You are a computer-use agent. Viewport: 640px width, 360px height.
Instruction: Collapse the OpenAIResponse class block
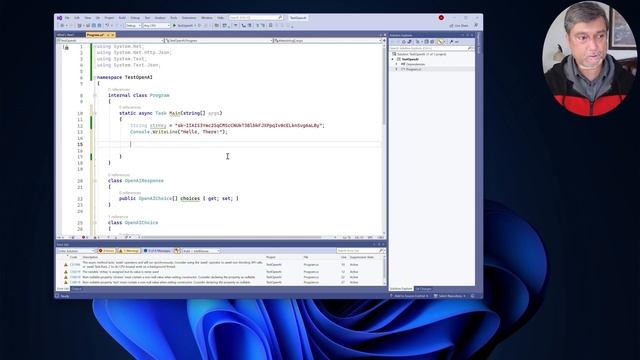[95, 181]
